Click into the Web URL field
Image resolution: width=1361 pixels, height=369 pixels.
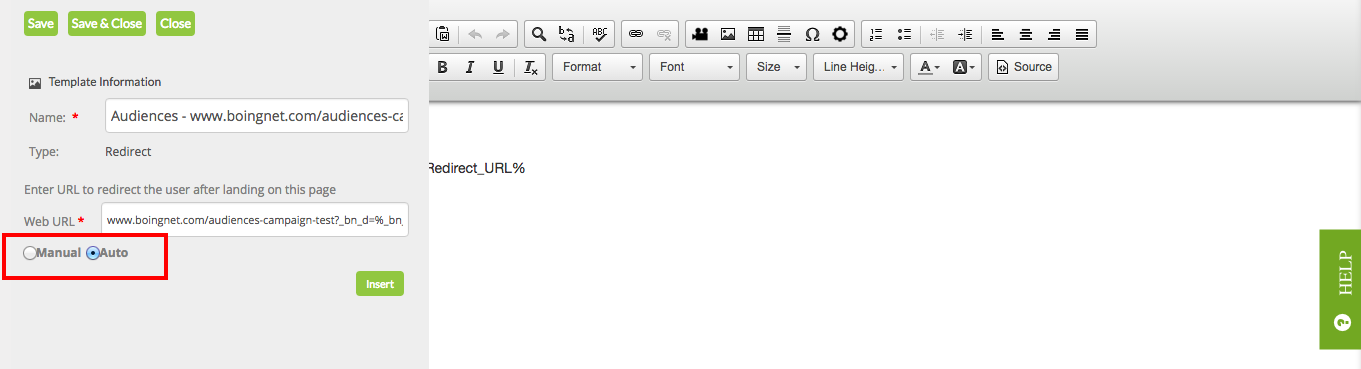pos(255,220)
